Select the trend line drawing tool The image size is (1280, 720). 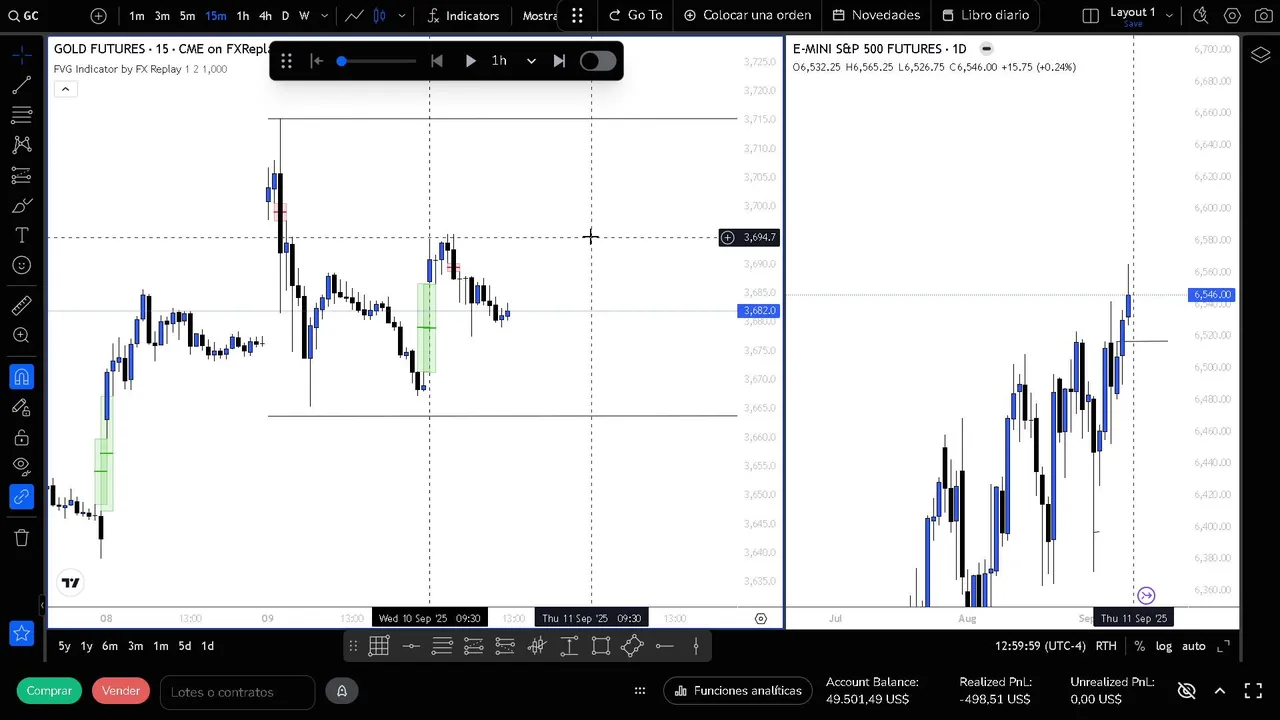[21, 86]
